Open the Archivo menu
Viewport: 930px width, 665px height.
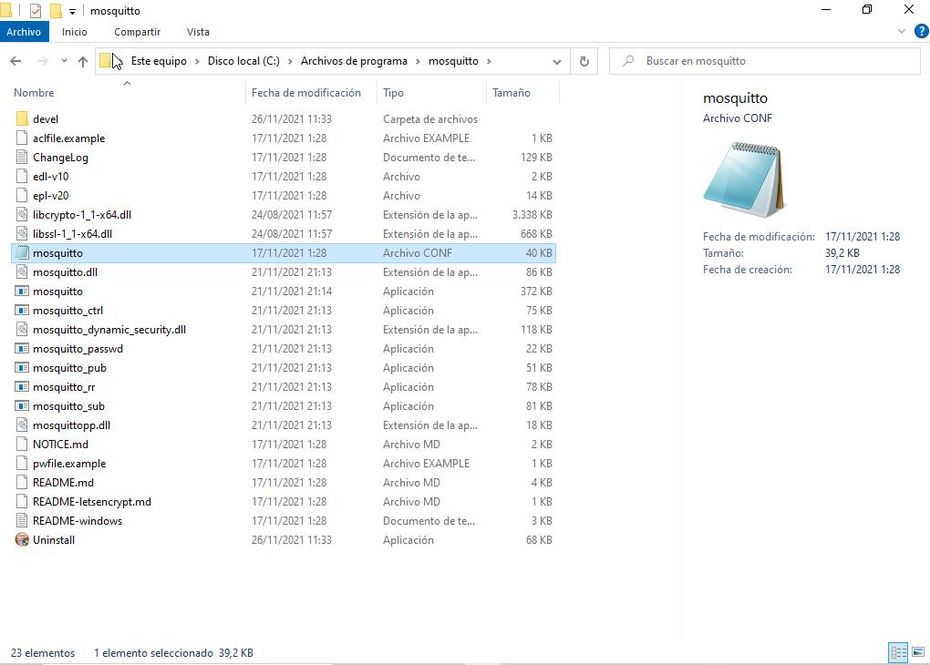pyautogui.click(x=24, y=32)
